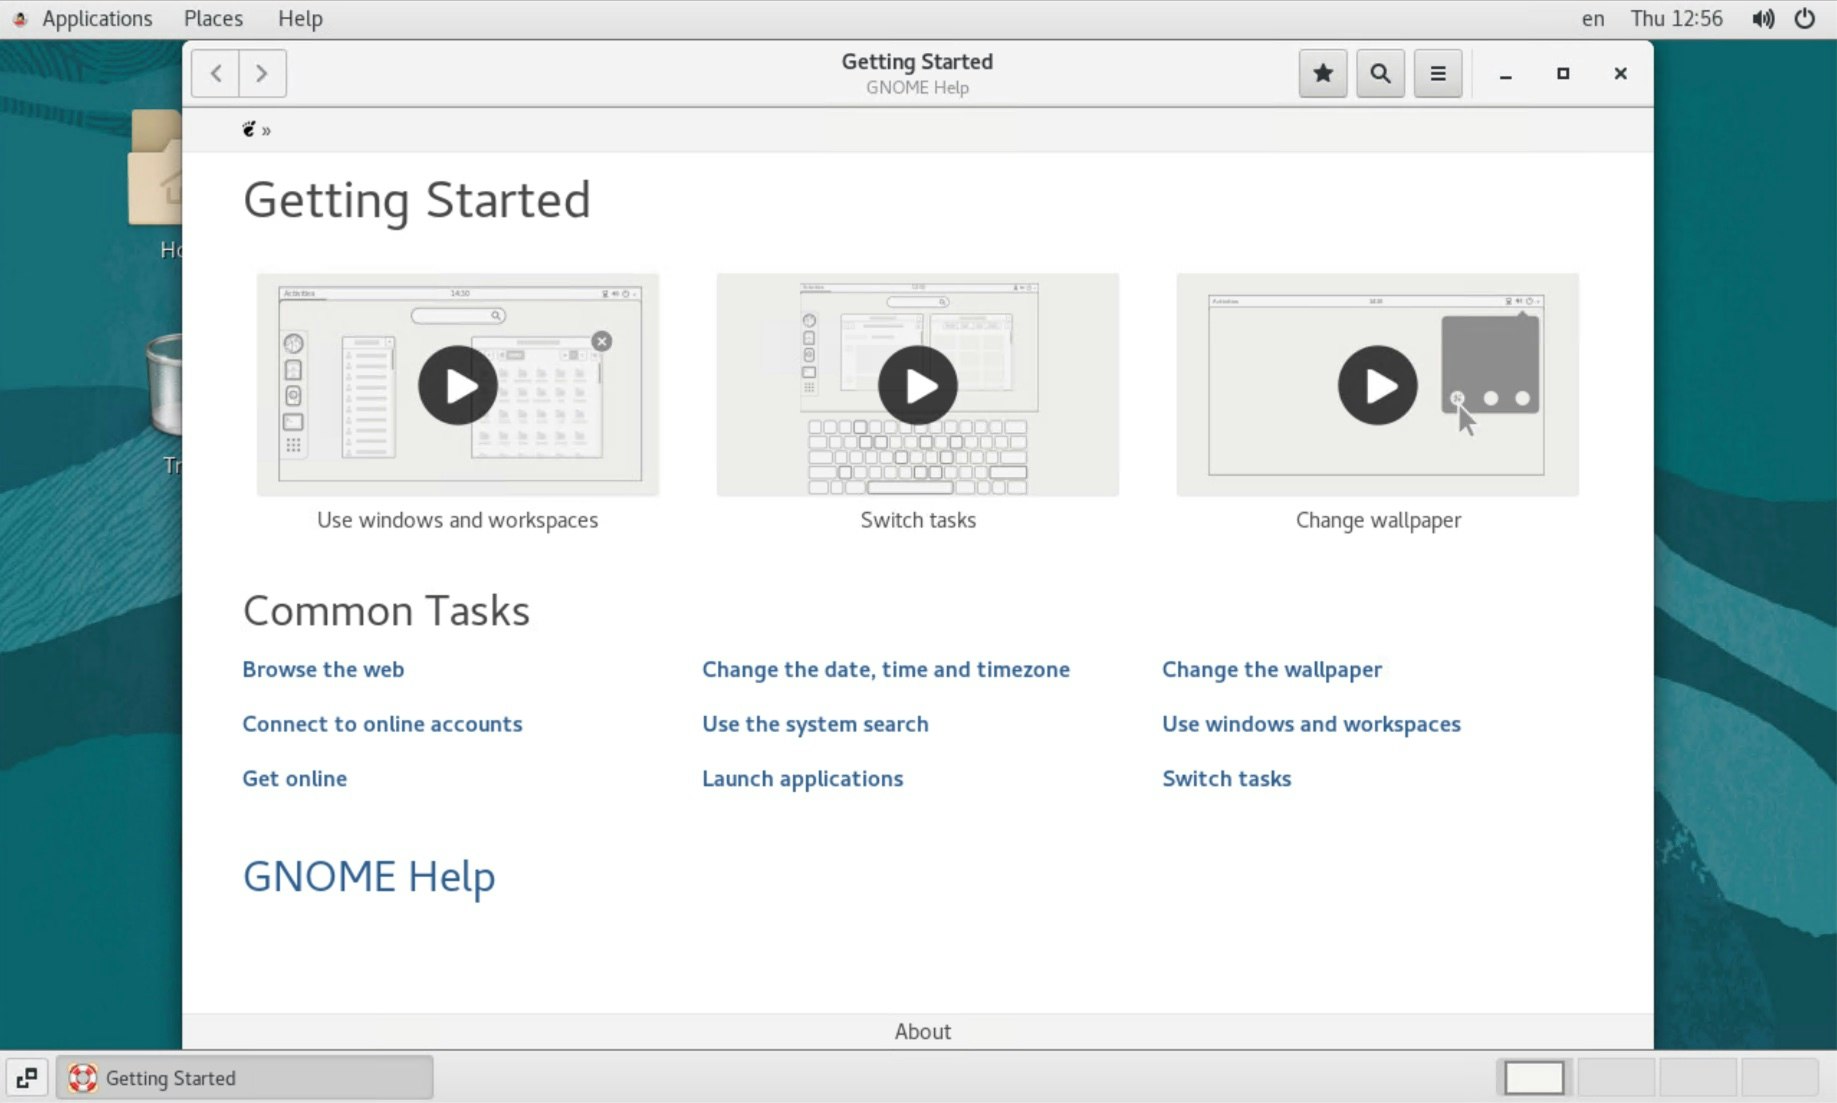Switch to the first workspace in pager
Screen dimensions: 1837x1103
[x=1534, y=1078]
